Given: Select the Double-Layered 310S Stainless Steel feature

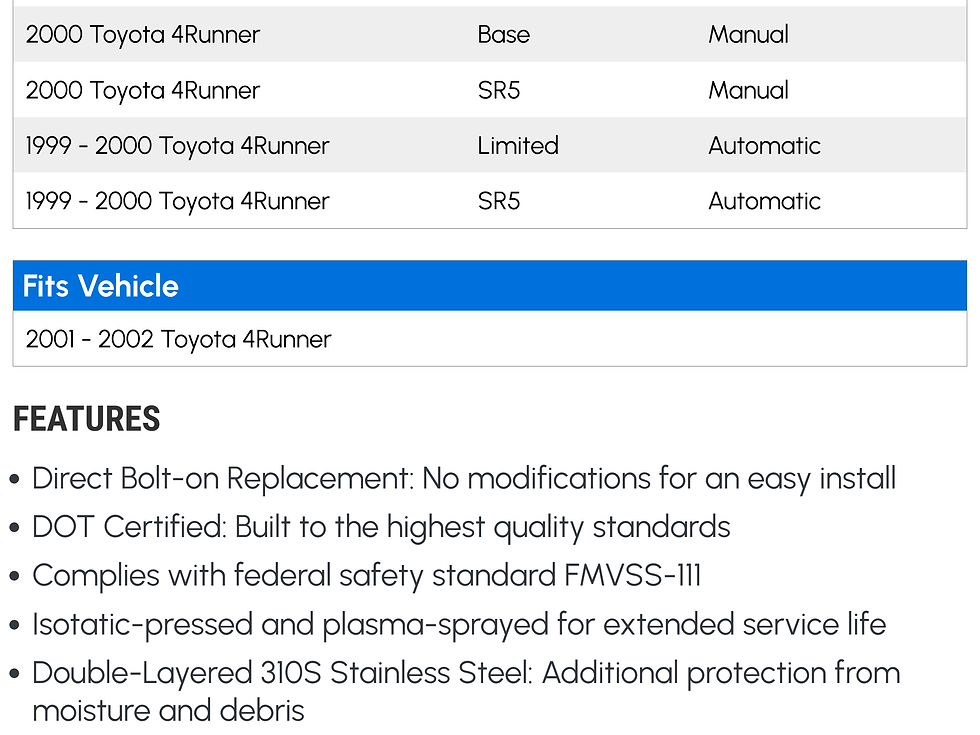Looking at the screenshot, I should click(x=465, y=691).
